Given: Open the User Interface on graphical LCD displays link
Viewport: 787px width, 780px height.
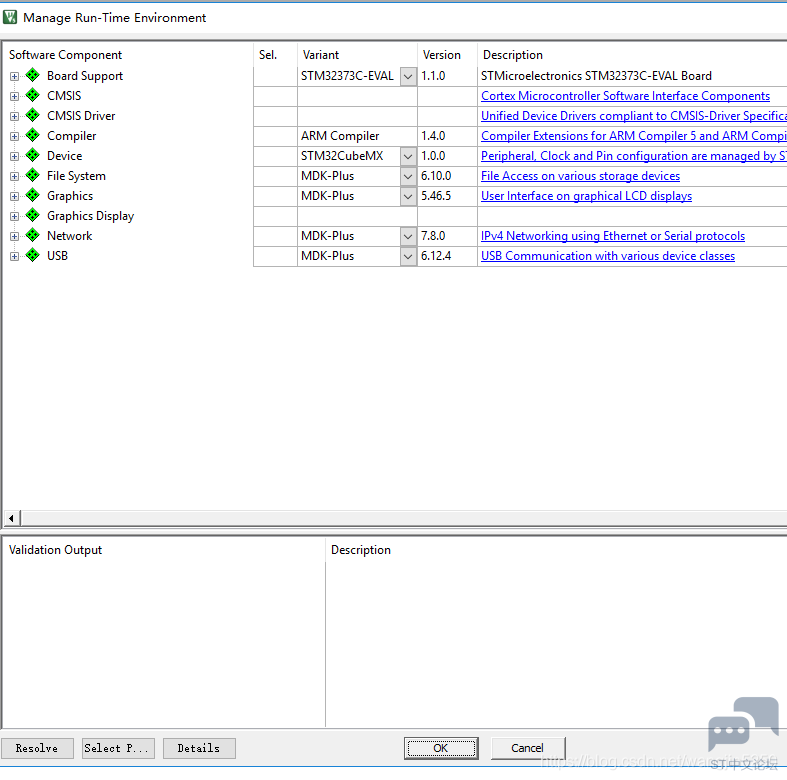Looking at the screenshot, I should [x=586, y=196].
